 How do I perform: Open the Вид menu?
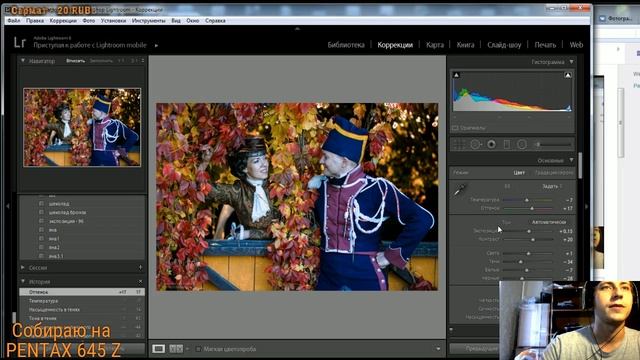coord(176,20)
